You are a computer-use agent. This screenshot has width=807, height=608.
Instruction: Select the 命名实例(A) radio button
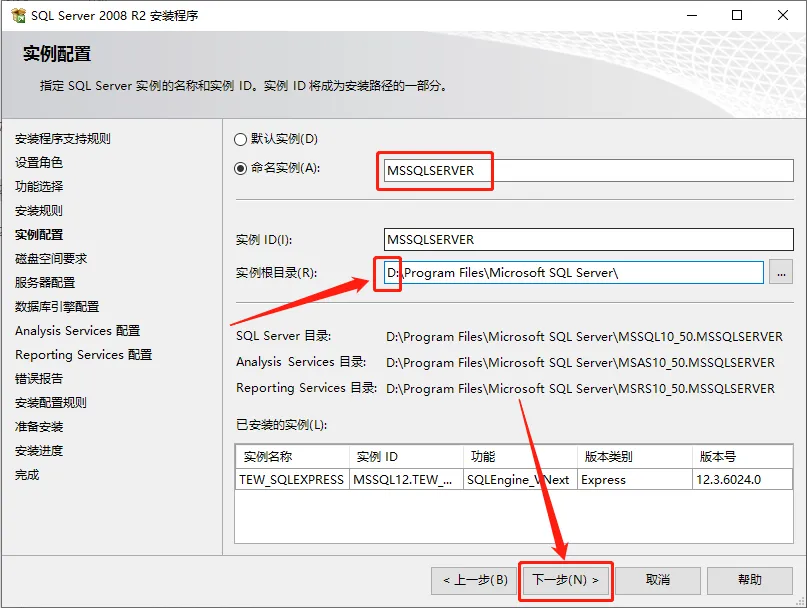[240, 168]
